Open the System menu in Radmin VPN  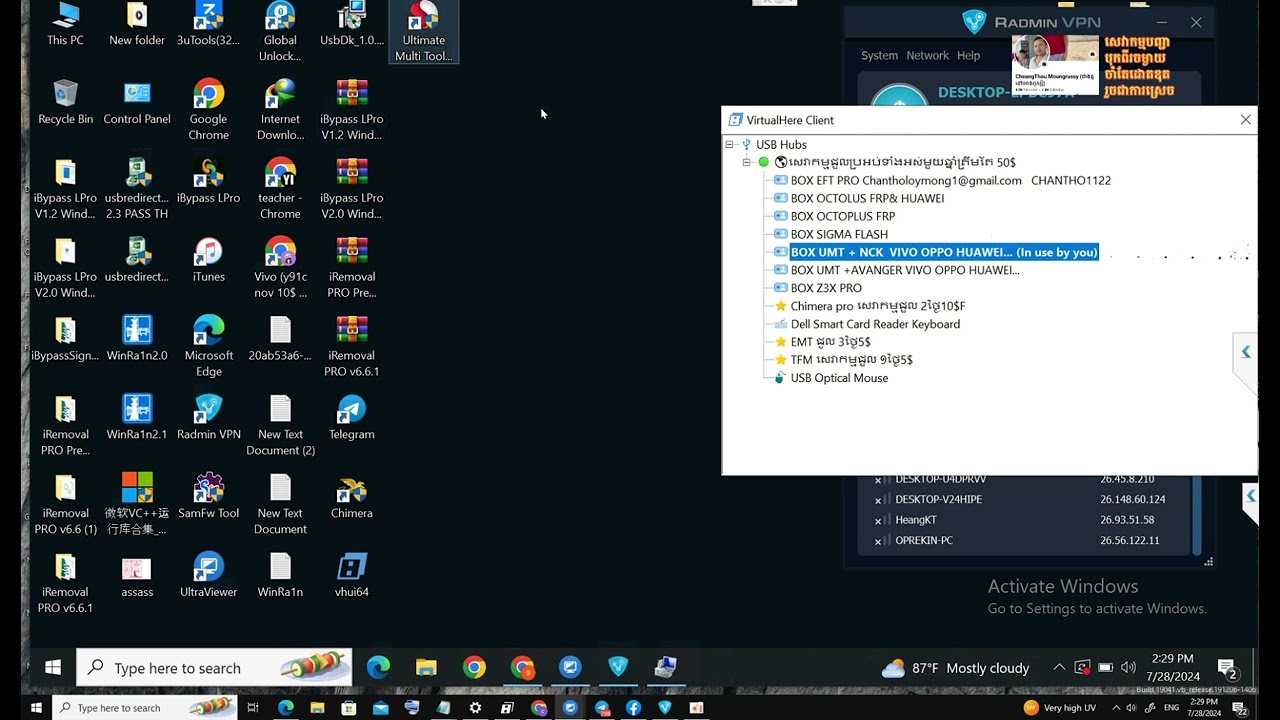(x=879, y=56)
